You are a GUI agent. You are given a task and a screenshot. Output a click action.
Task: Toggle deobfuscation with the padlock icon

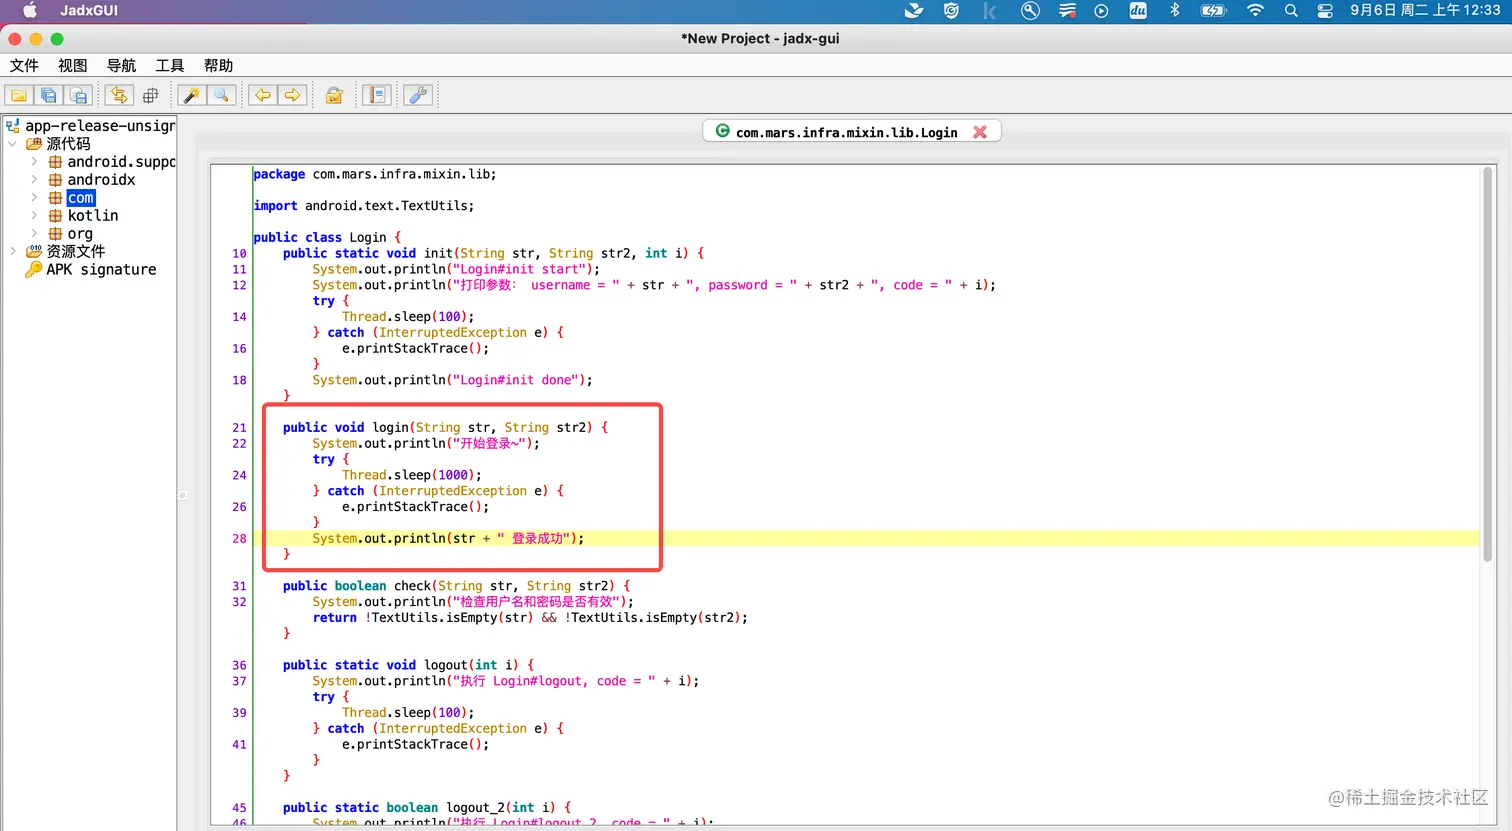(x=334, y=95)
